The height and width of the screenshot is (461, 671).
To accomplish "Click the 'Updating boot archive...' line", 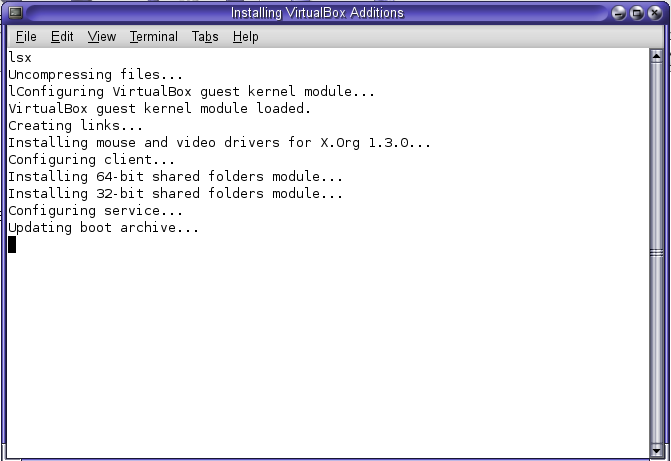I will (x=103, y=228).
